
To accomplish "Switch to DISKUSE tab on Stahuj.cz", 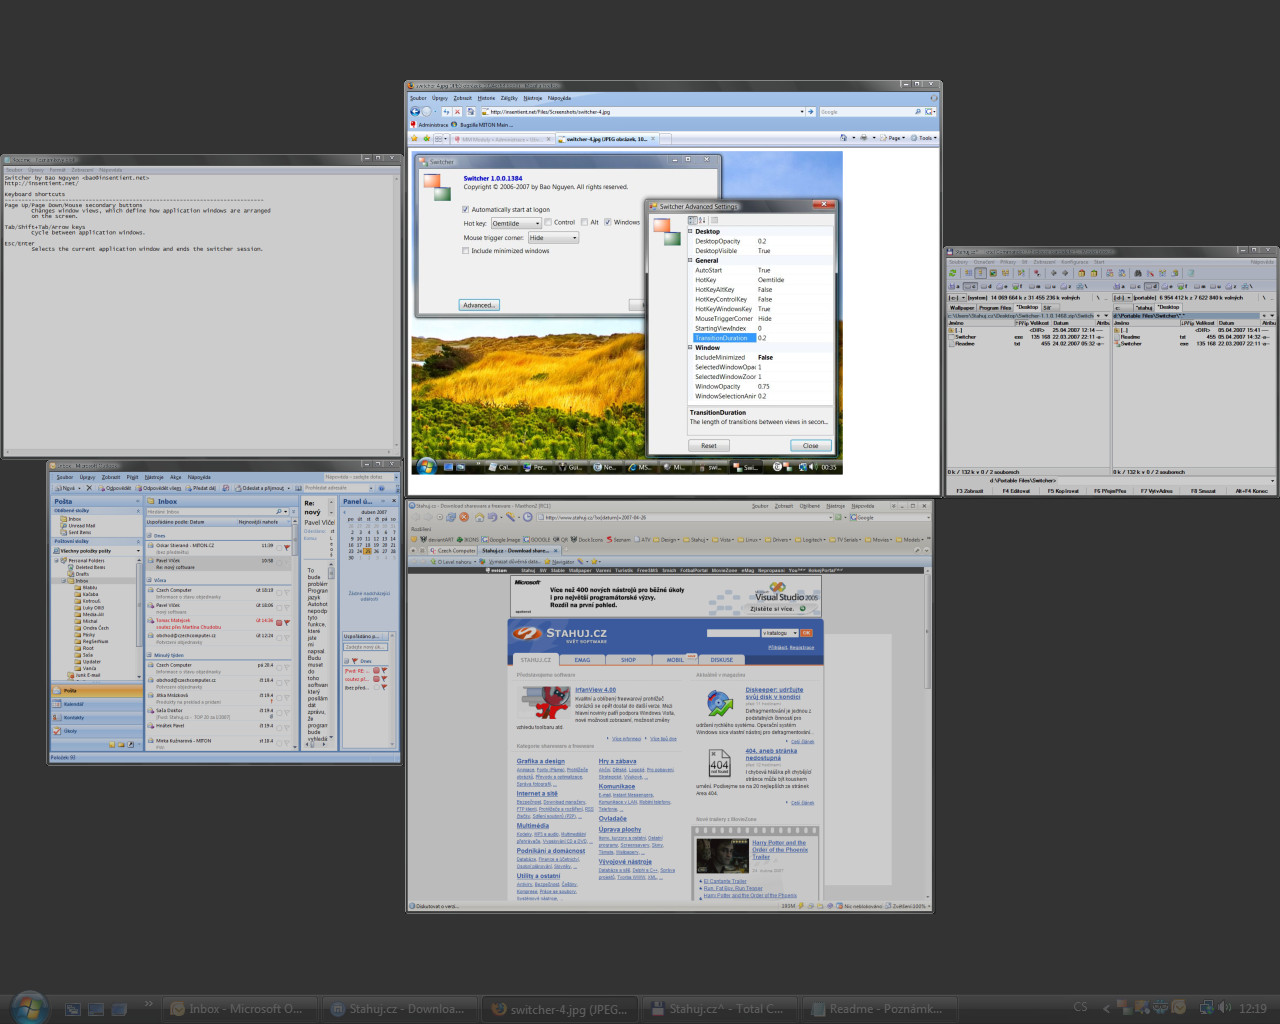I will point(722,660).
